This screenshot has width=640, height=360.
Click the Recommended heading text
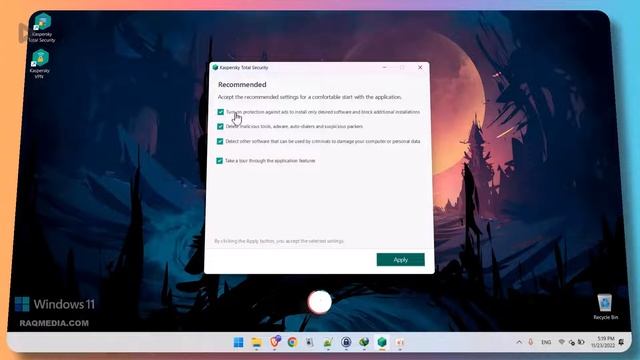(242, 84)
